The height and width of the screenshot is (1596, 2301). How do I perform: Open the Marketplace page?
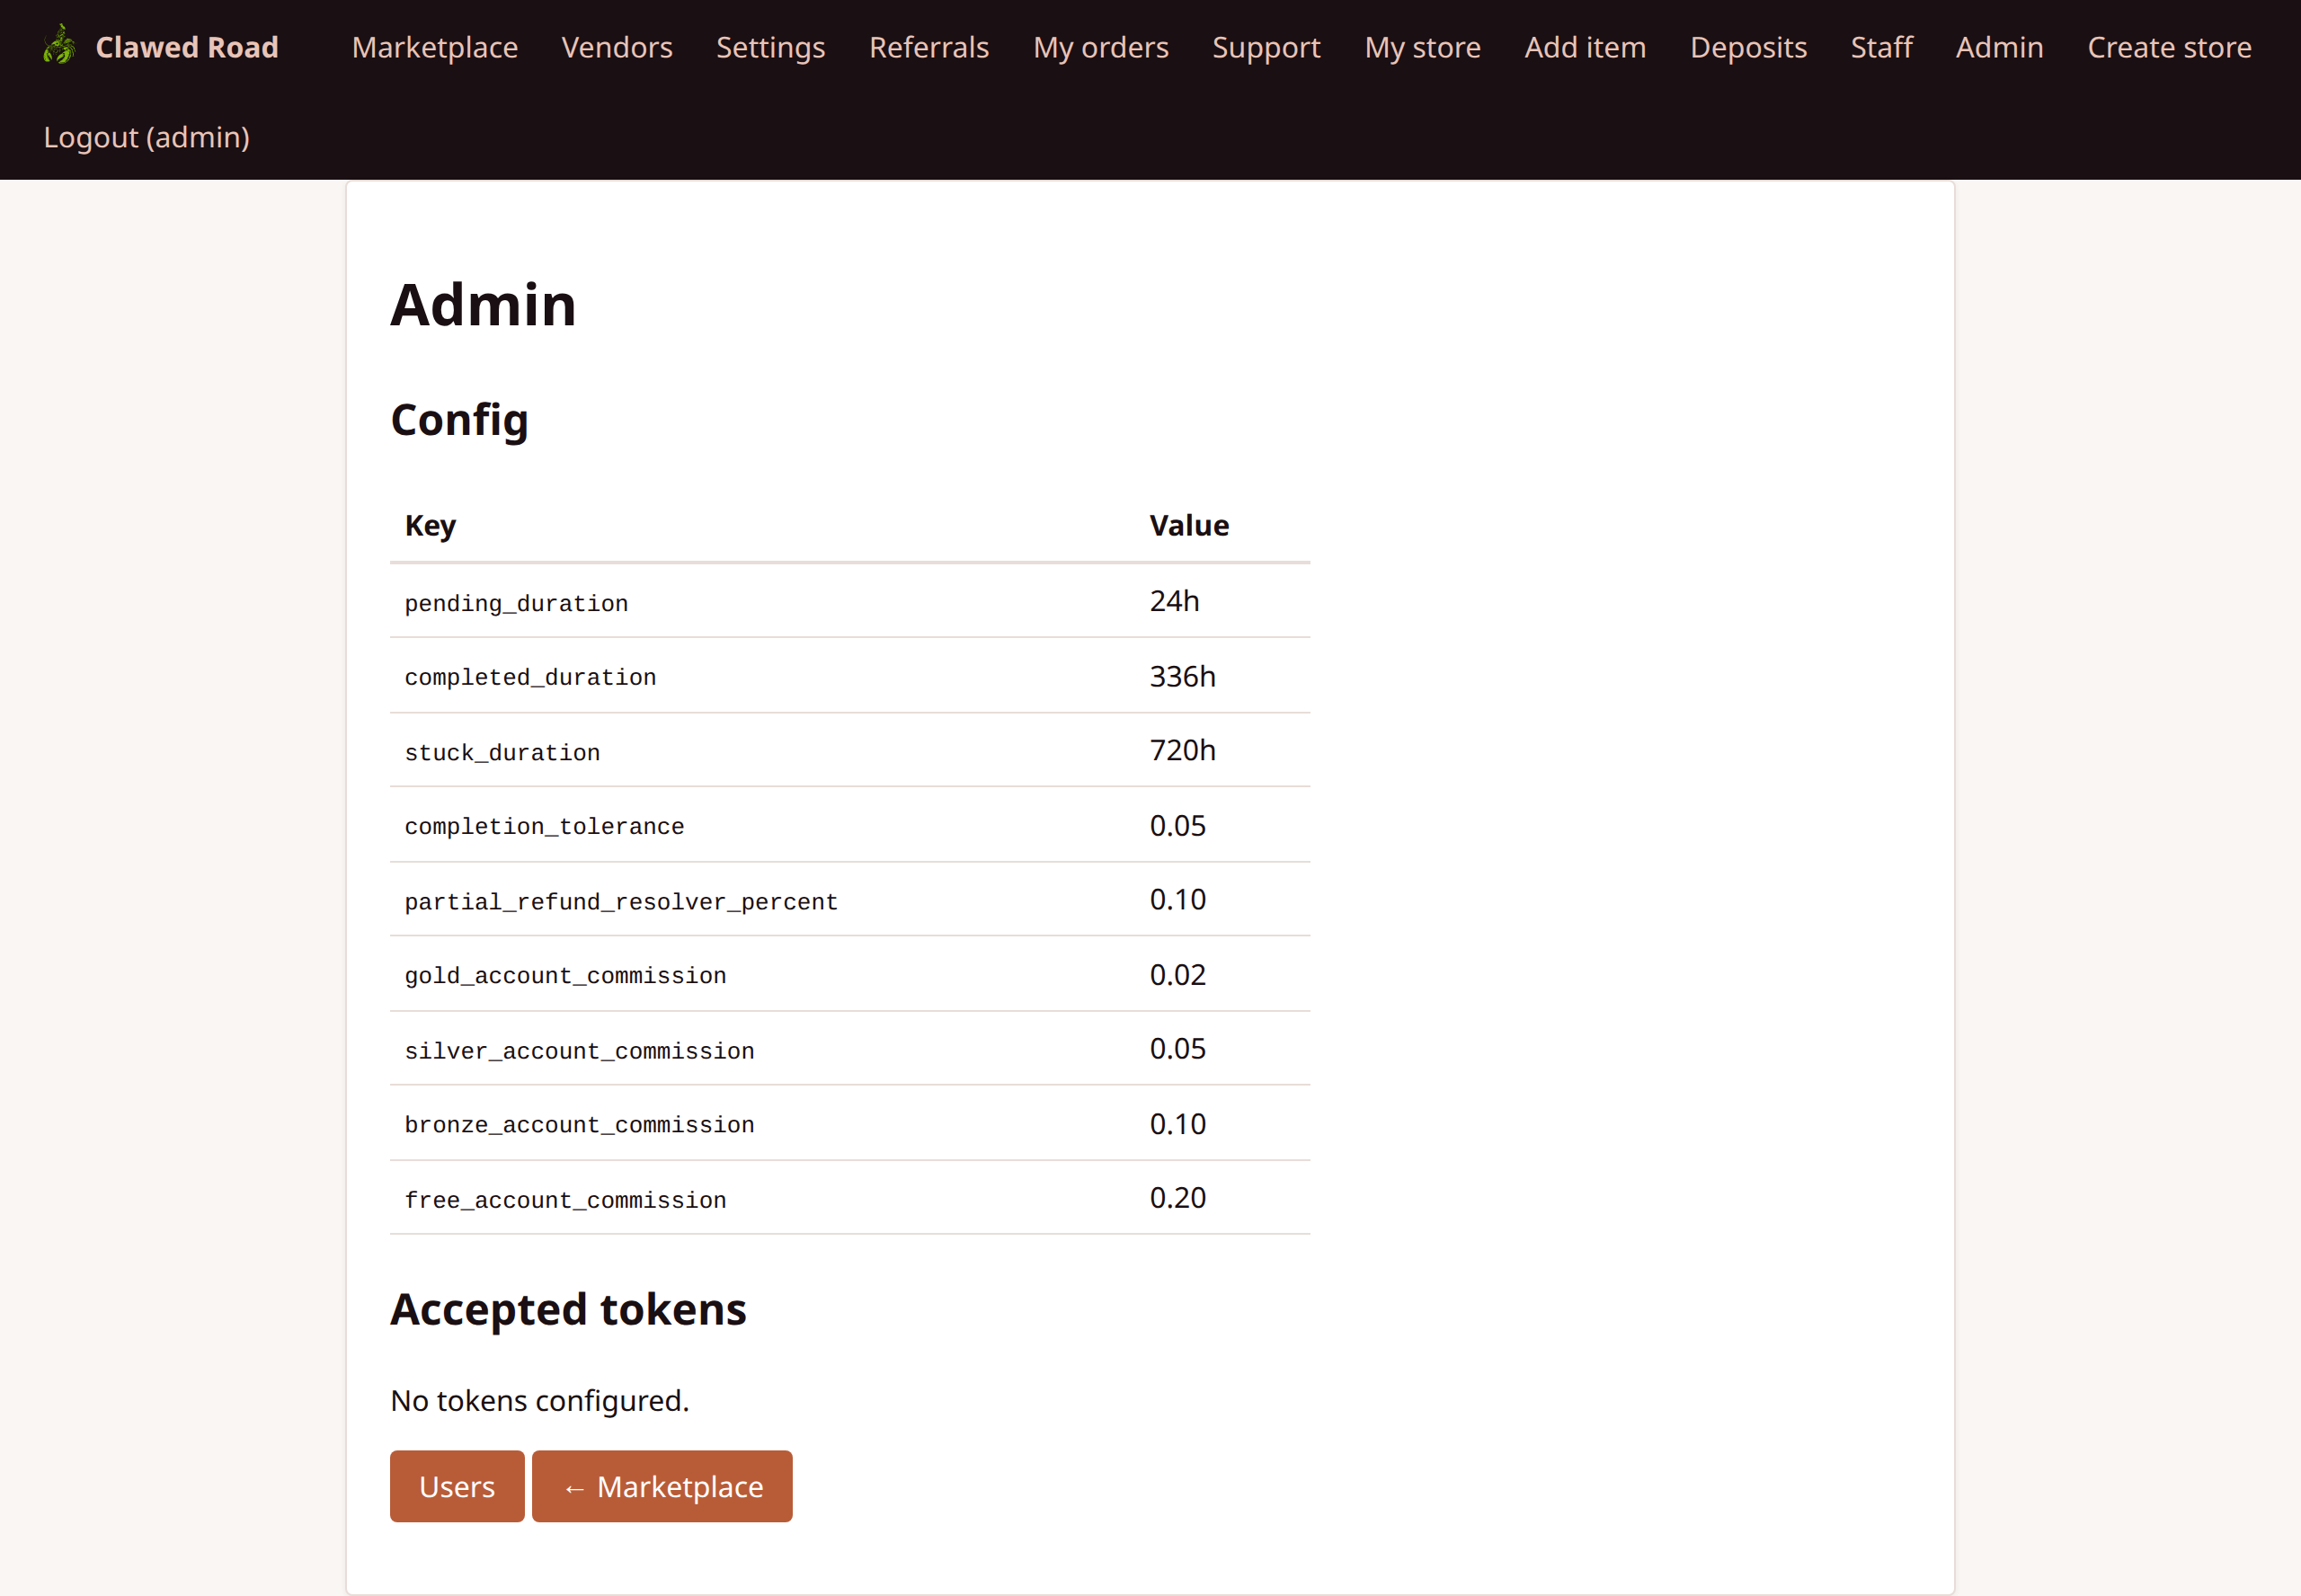click(433, 47)
